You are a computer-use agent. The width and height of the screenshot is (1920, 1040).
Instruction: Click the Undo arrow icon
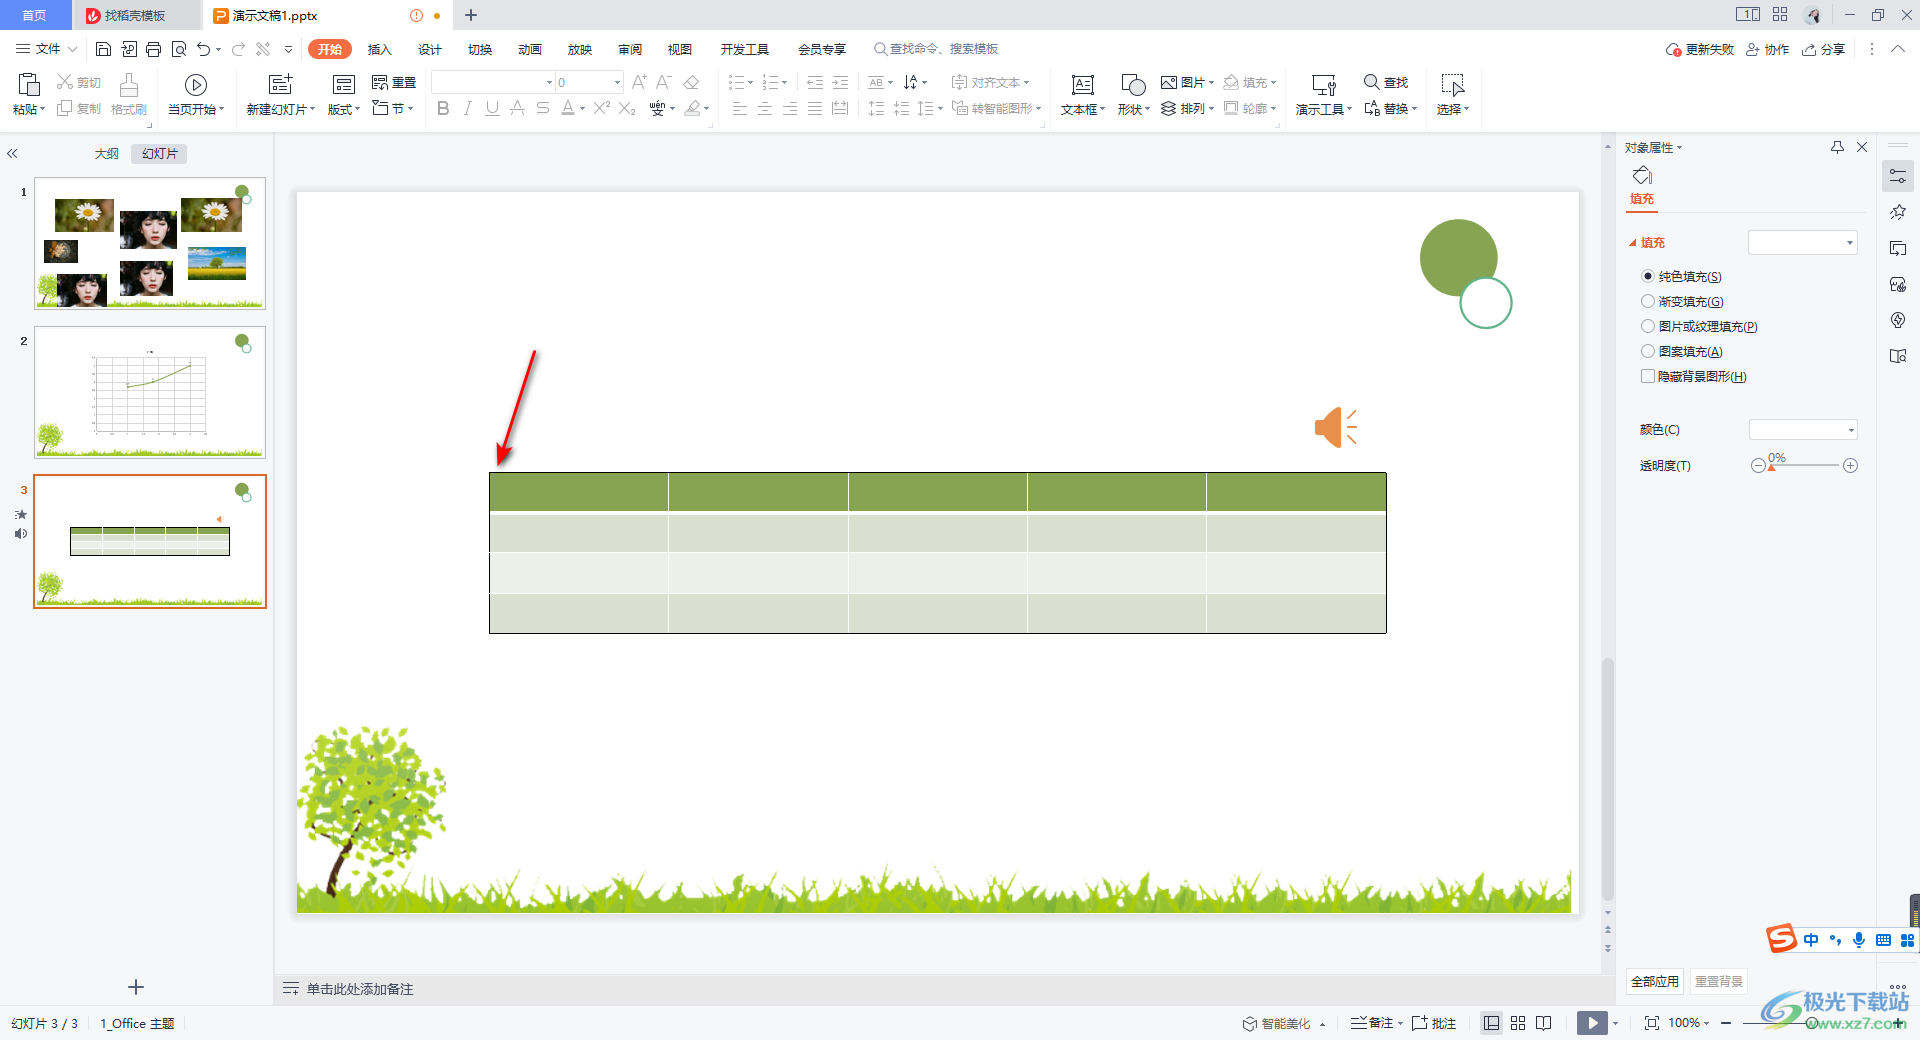click(x=203, y=49)
